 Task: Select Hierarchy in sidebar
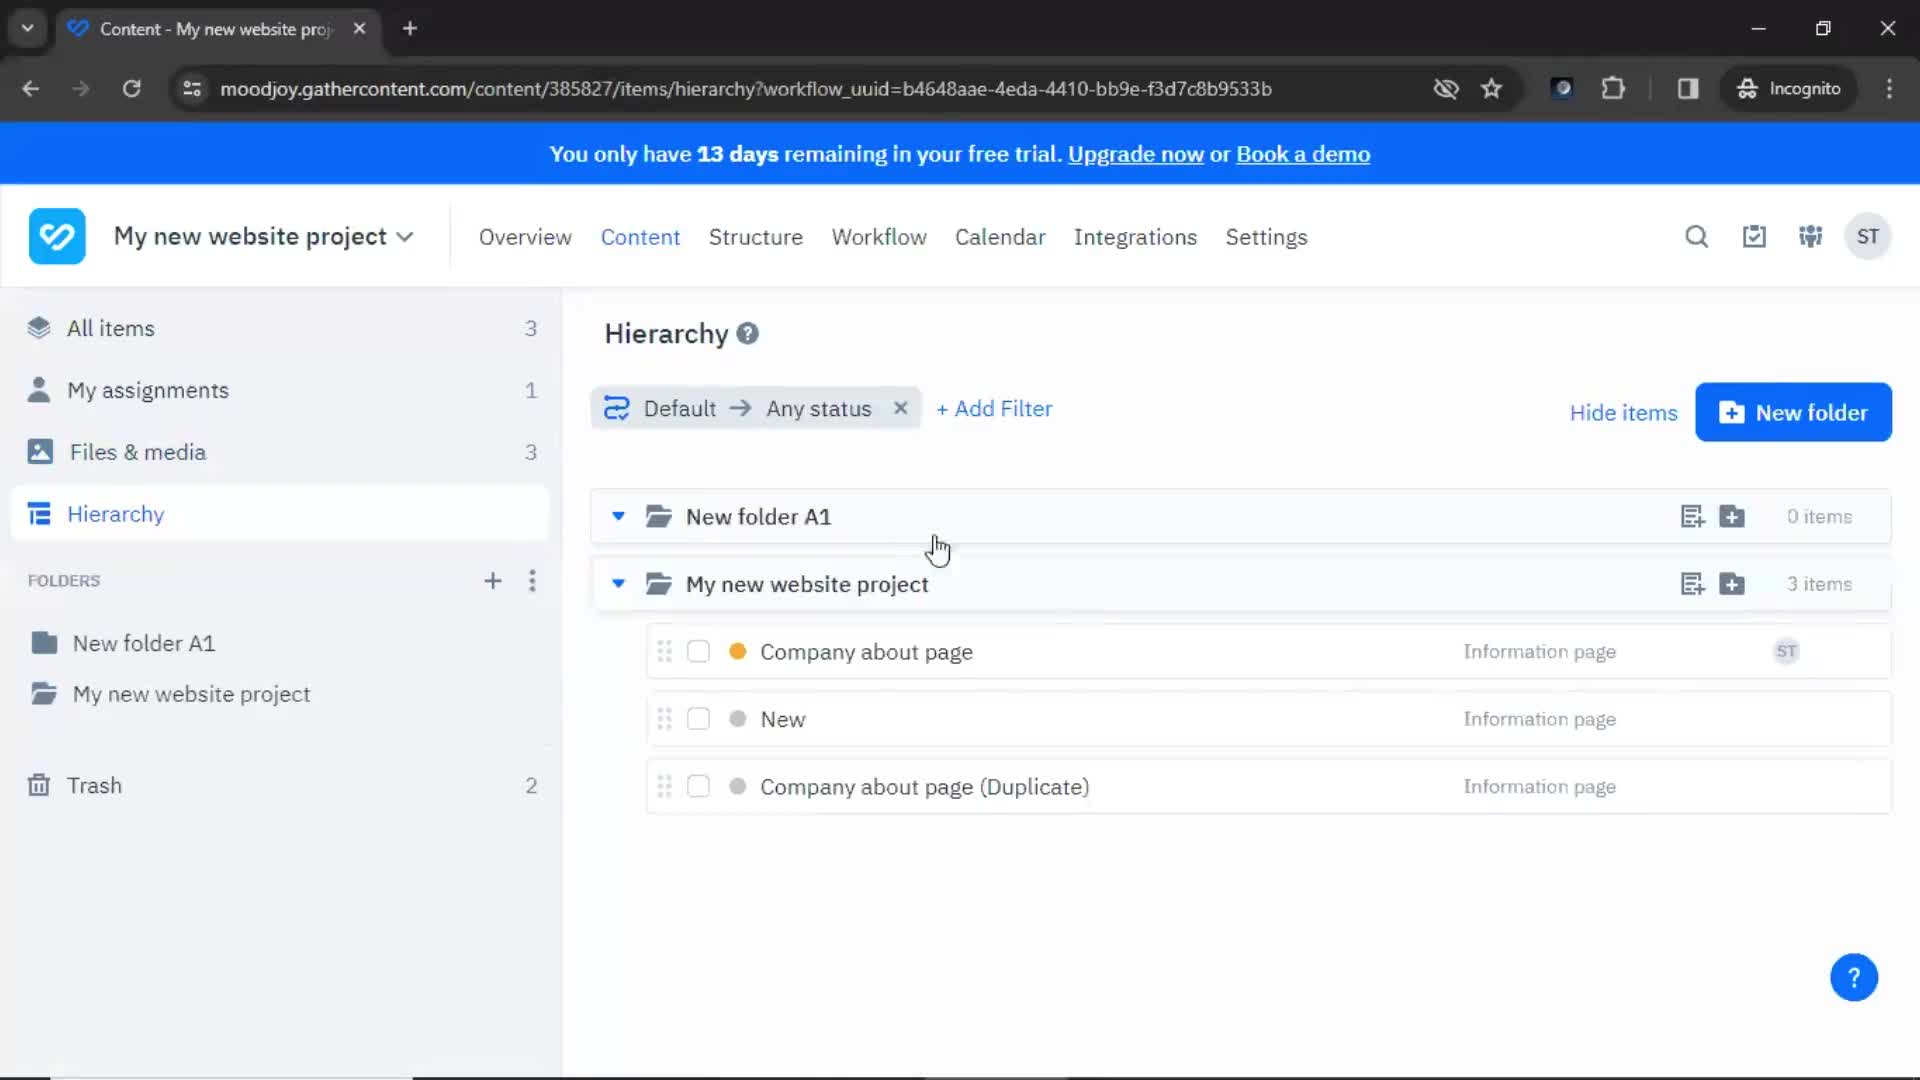tap(280, 514)
